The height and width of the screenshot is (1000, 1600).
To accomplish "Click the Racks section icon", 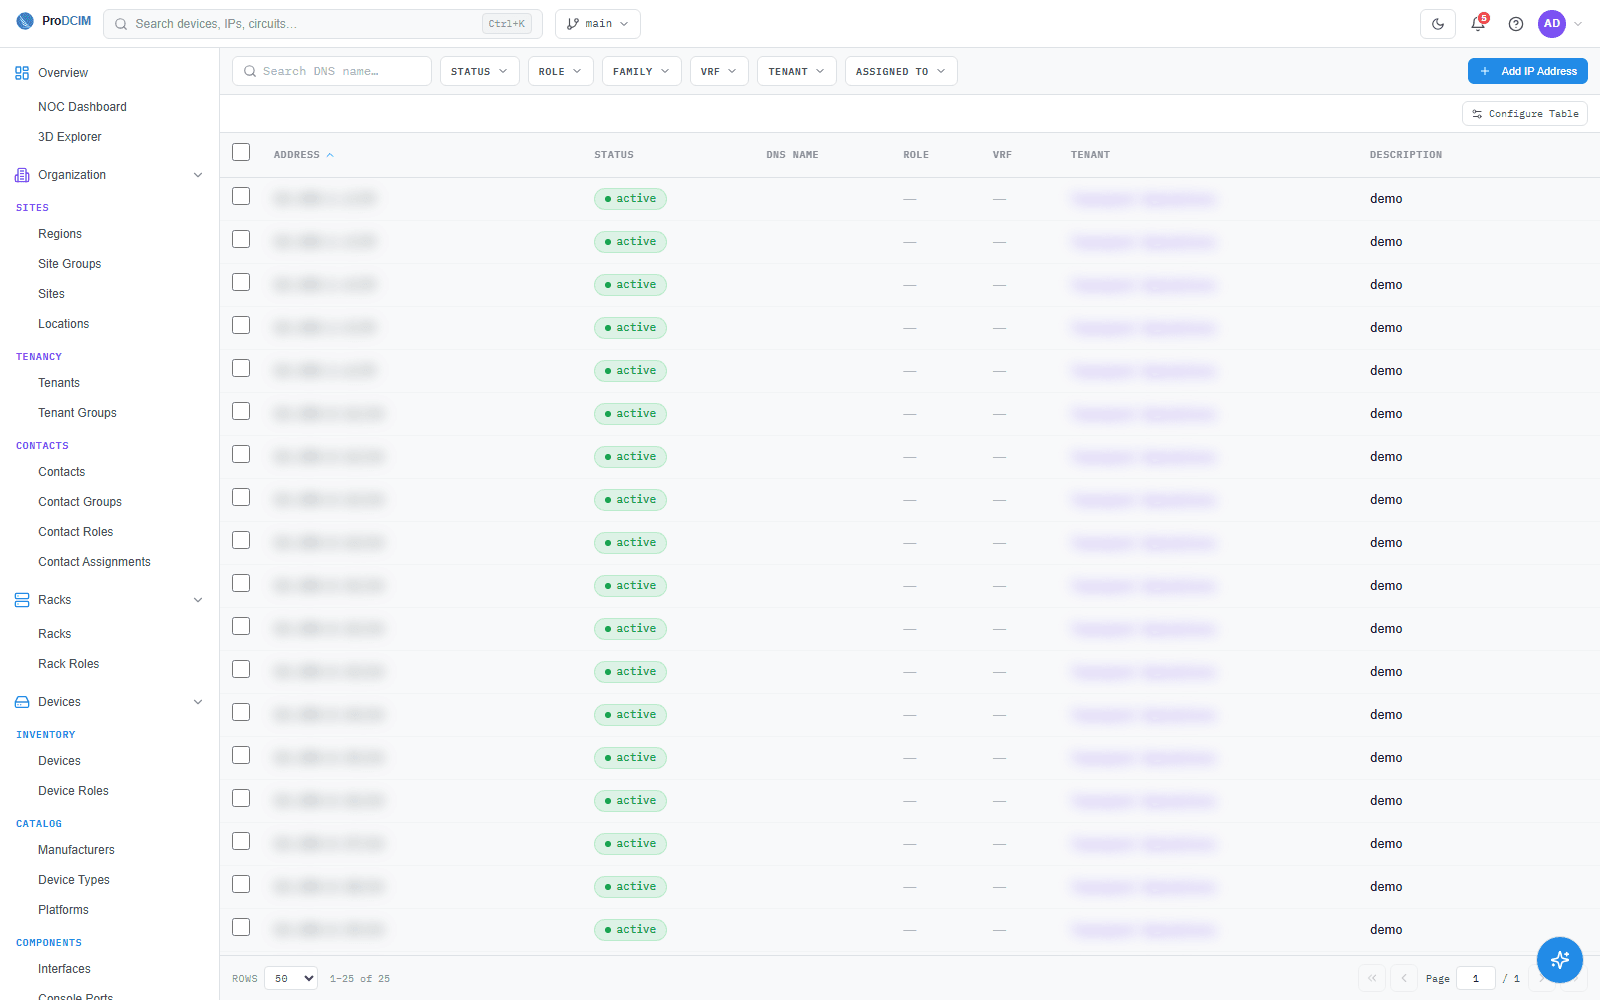I will tap(22, 600).
